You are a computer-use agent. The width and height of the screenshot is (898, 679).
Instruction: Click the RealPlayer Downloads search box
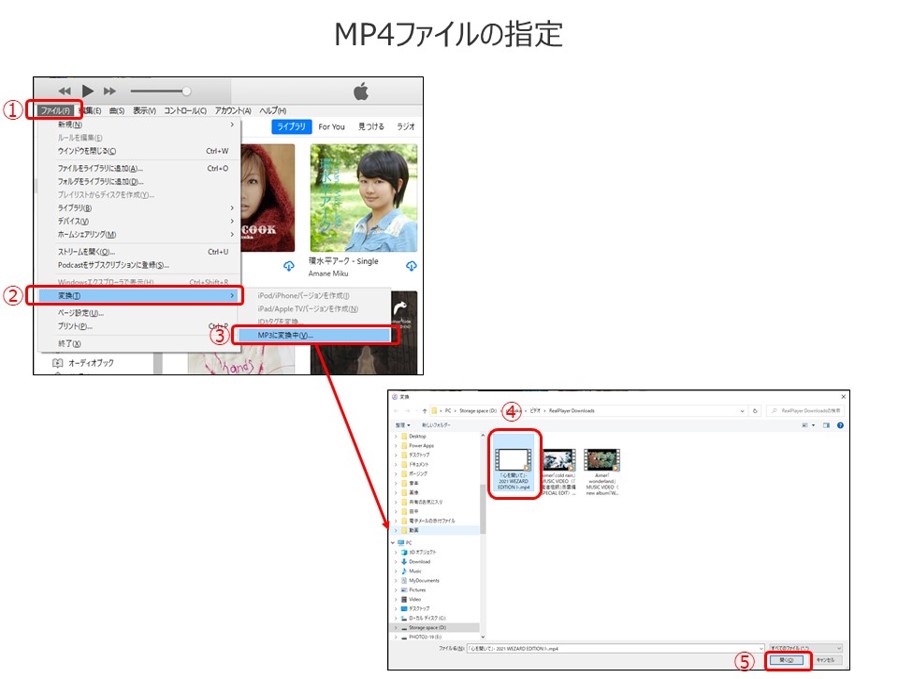tap(805, 411)
